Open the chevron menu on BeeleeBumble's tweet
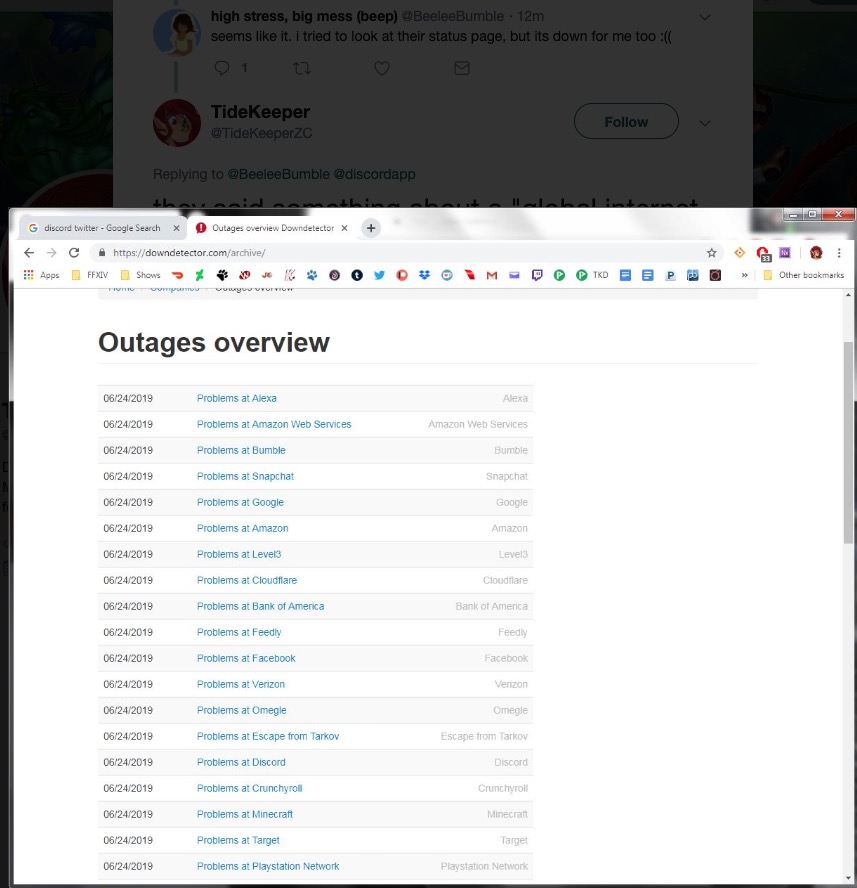 point(705,18)
